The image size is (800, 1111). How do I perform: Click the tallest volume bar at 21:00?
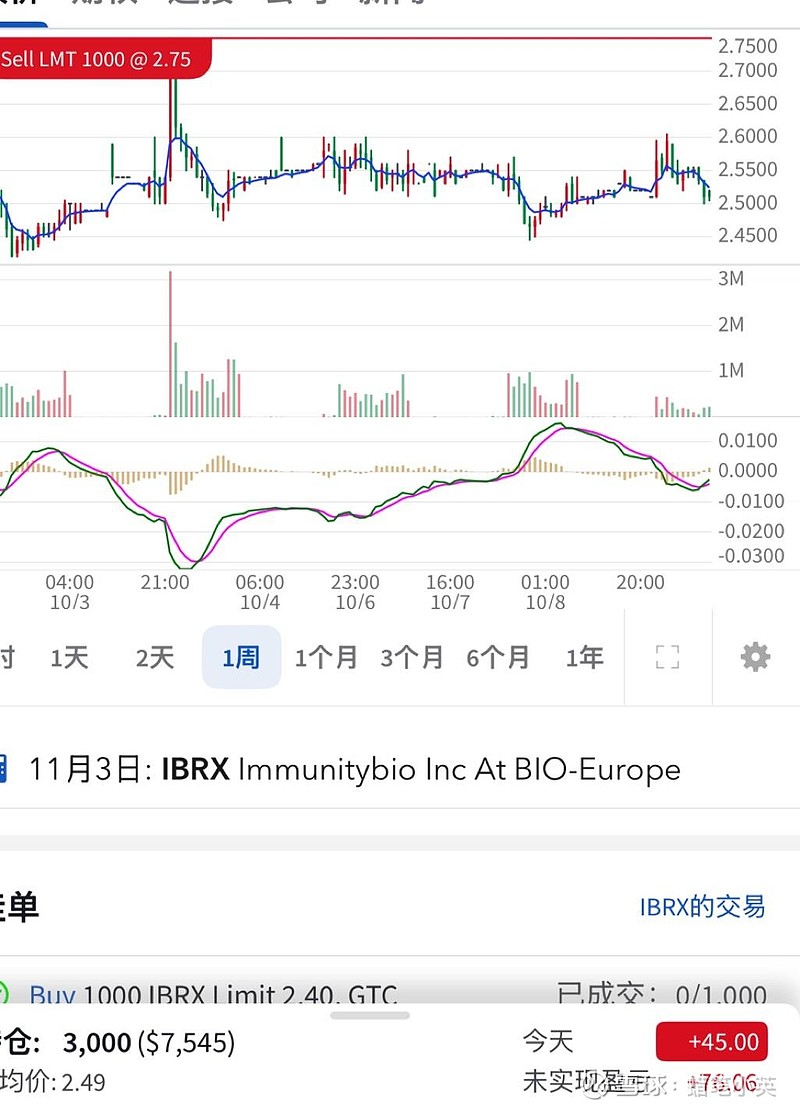171,344
